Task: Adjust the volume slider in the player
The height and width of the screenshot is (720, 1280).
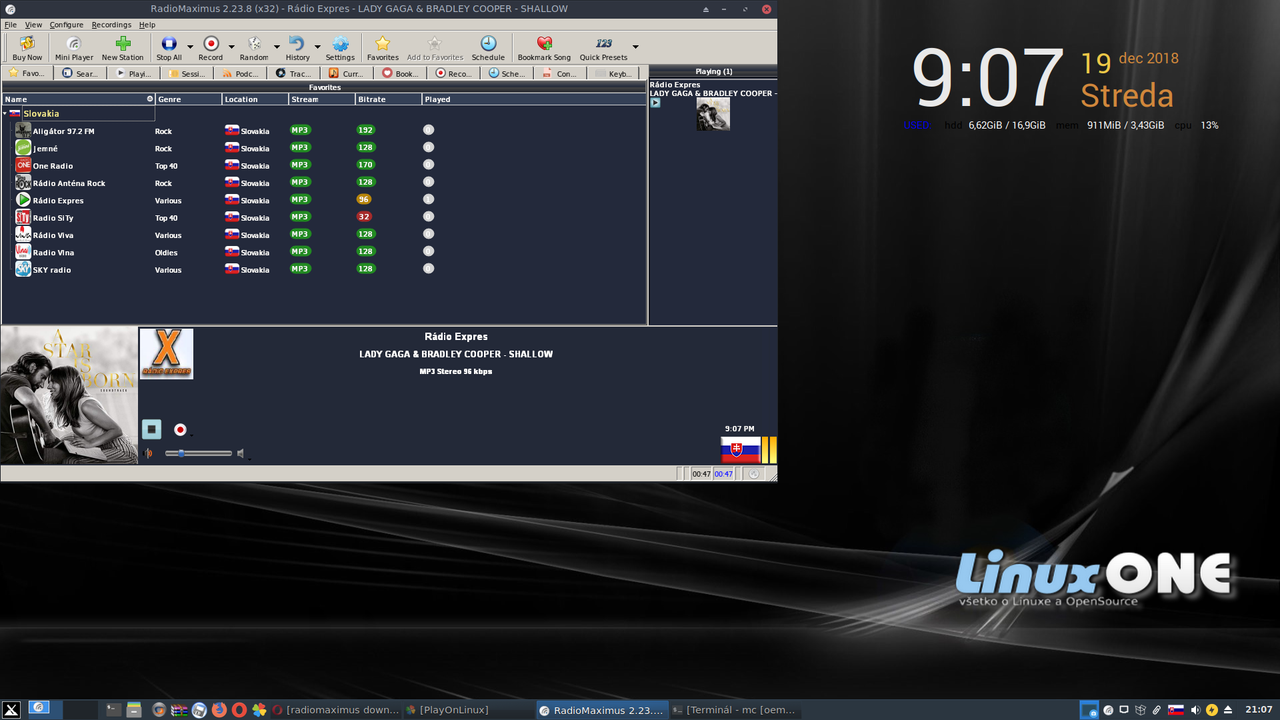Action: tap(199, 454)
